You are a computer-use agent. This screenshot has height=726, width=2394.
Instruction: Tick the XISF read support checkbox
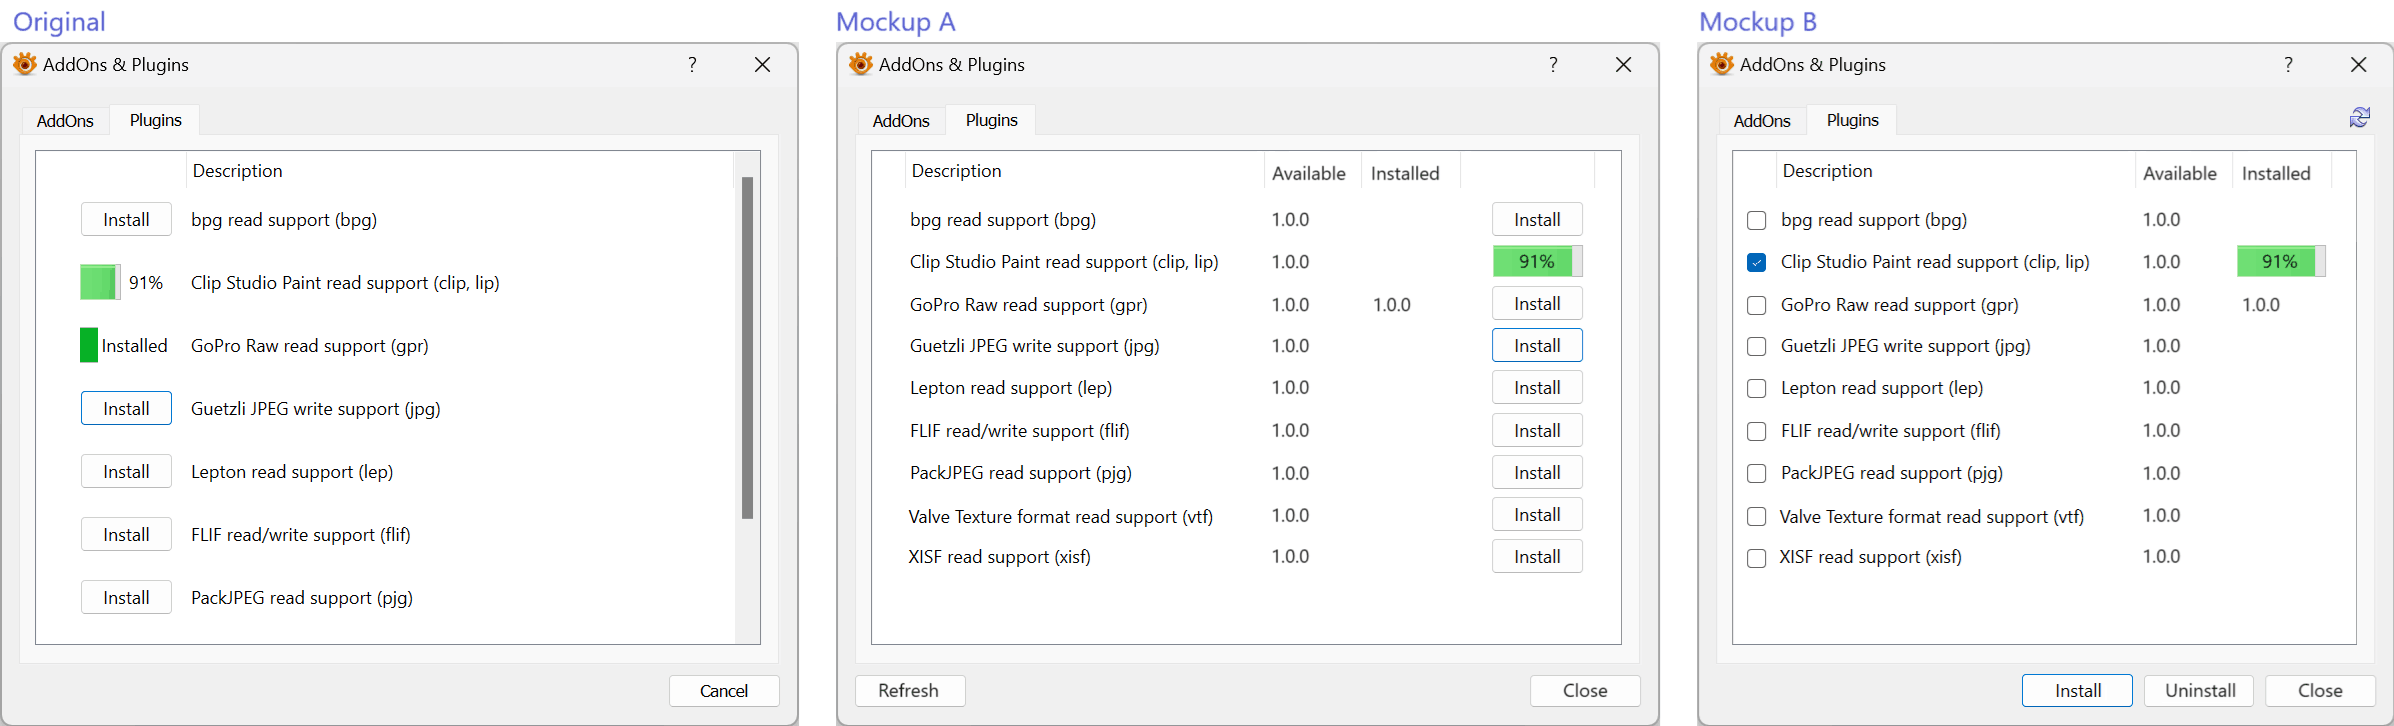[x=1756, y=558]
